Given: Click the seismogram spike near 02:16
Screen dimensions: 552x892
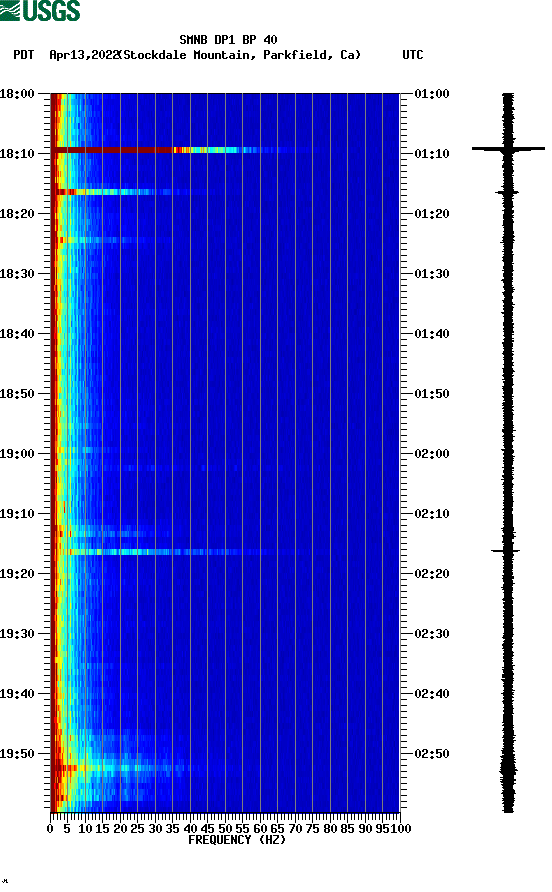Looking at the screenshot, I should tap(506, 551).
